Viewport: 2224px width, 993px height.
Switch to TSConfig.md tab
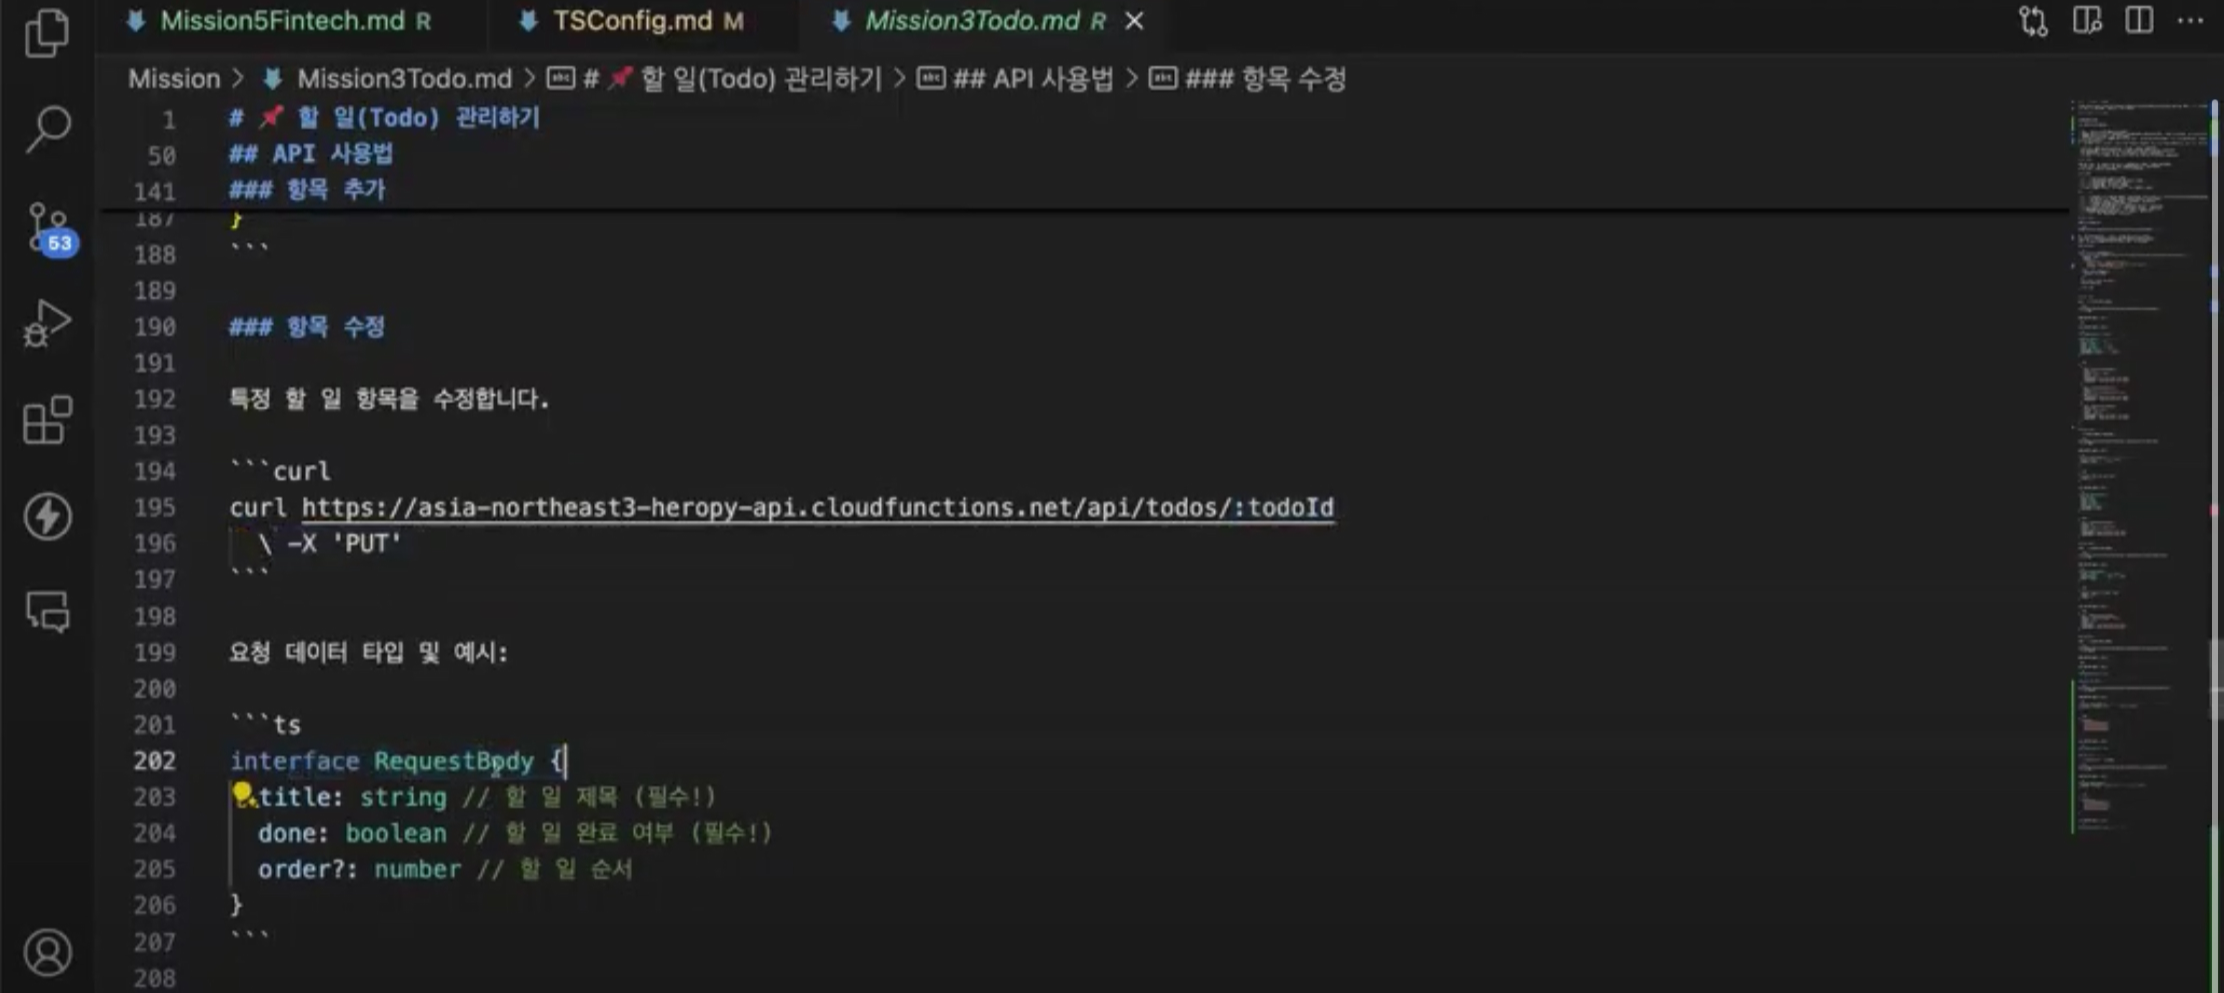coord(632,21)
